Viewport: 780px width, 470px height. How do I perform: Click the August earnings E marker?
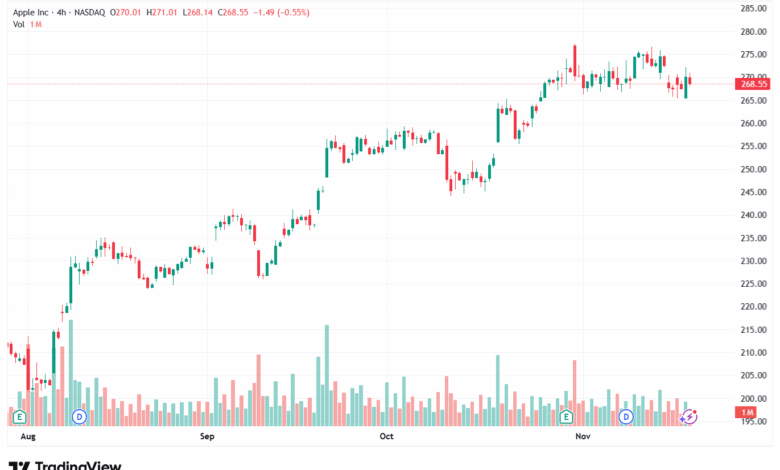[19, 416]
